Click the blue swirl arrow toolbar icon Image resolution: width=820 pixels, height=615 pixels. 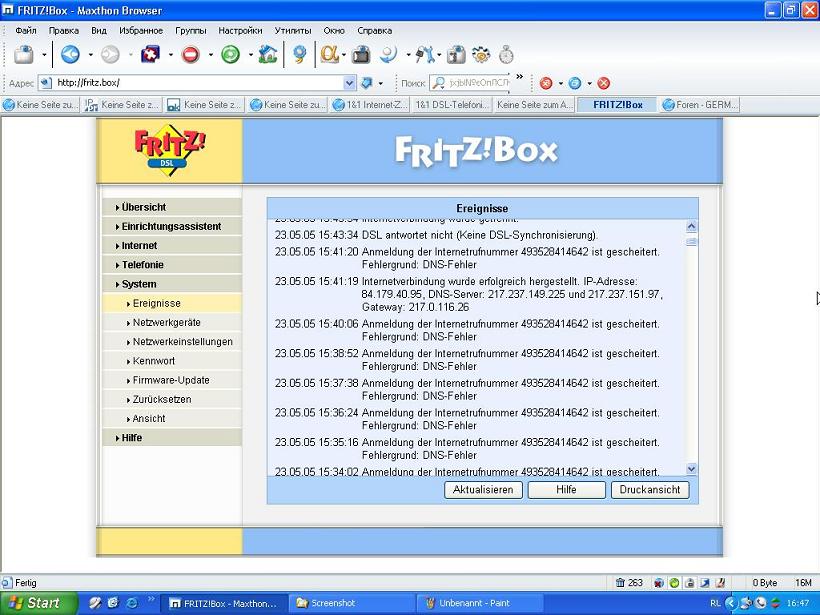point(389,54)
